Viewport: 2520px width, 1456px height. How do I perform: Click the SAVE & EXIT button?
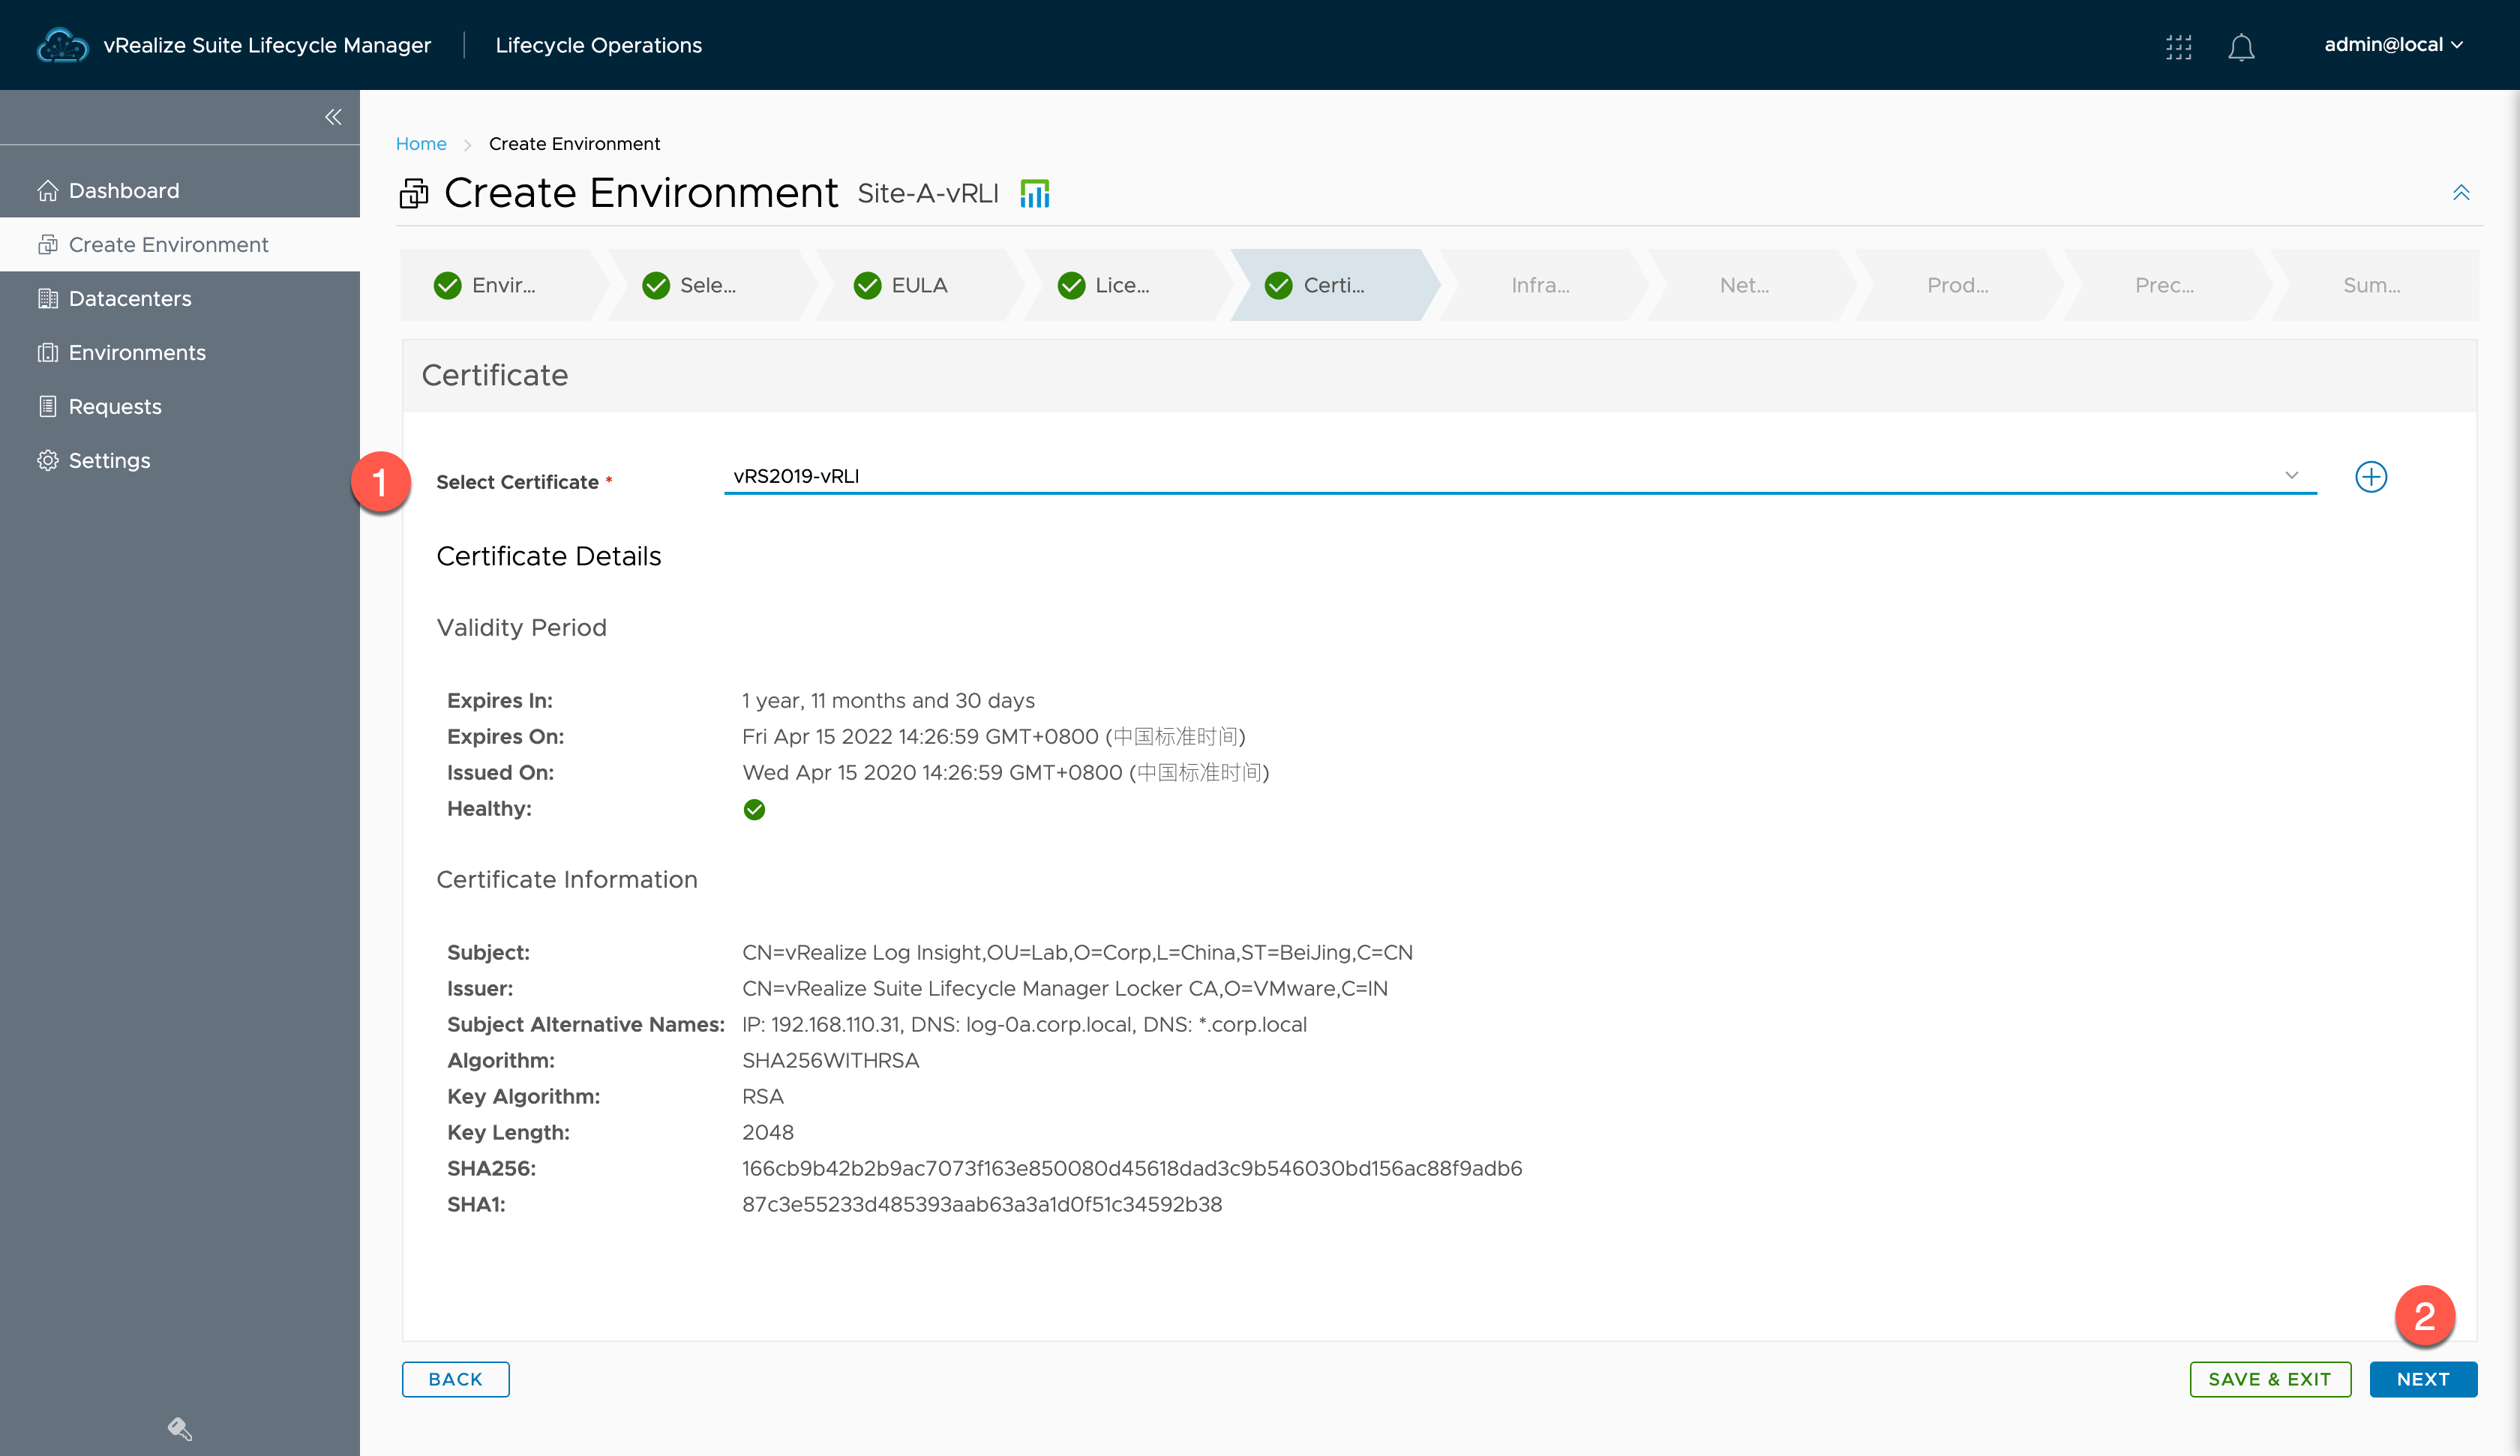click(x=2270, y=1379)
